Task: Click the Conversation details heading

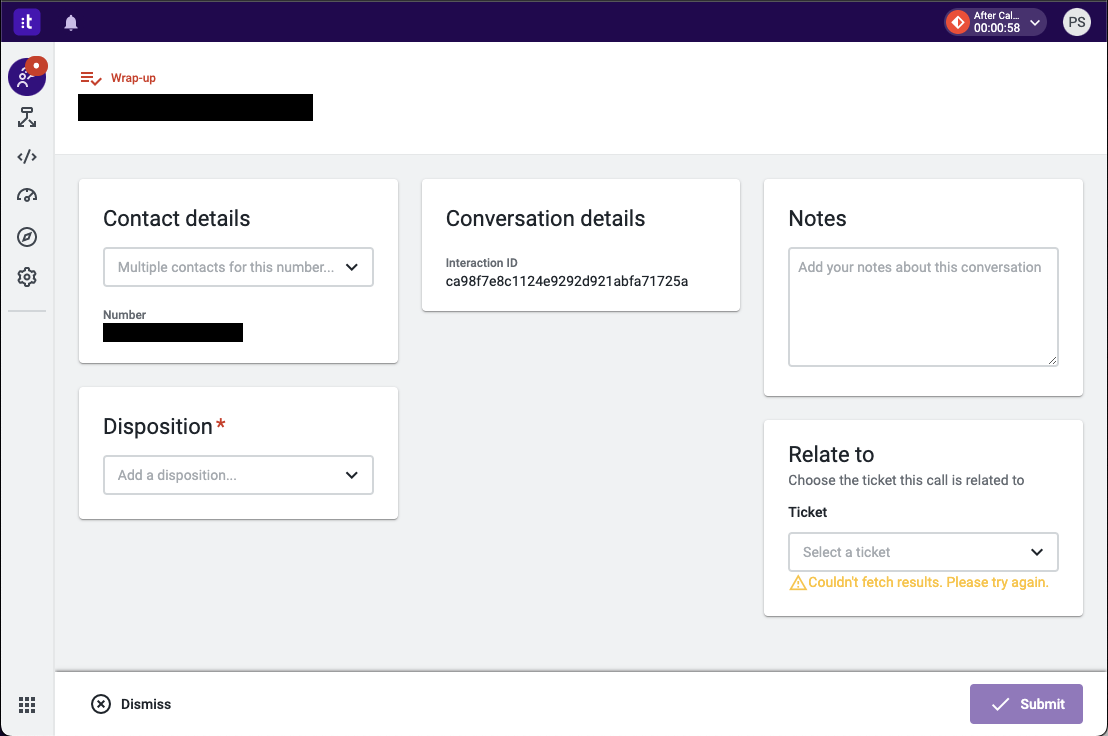Action: click(x=546, y=218)
